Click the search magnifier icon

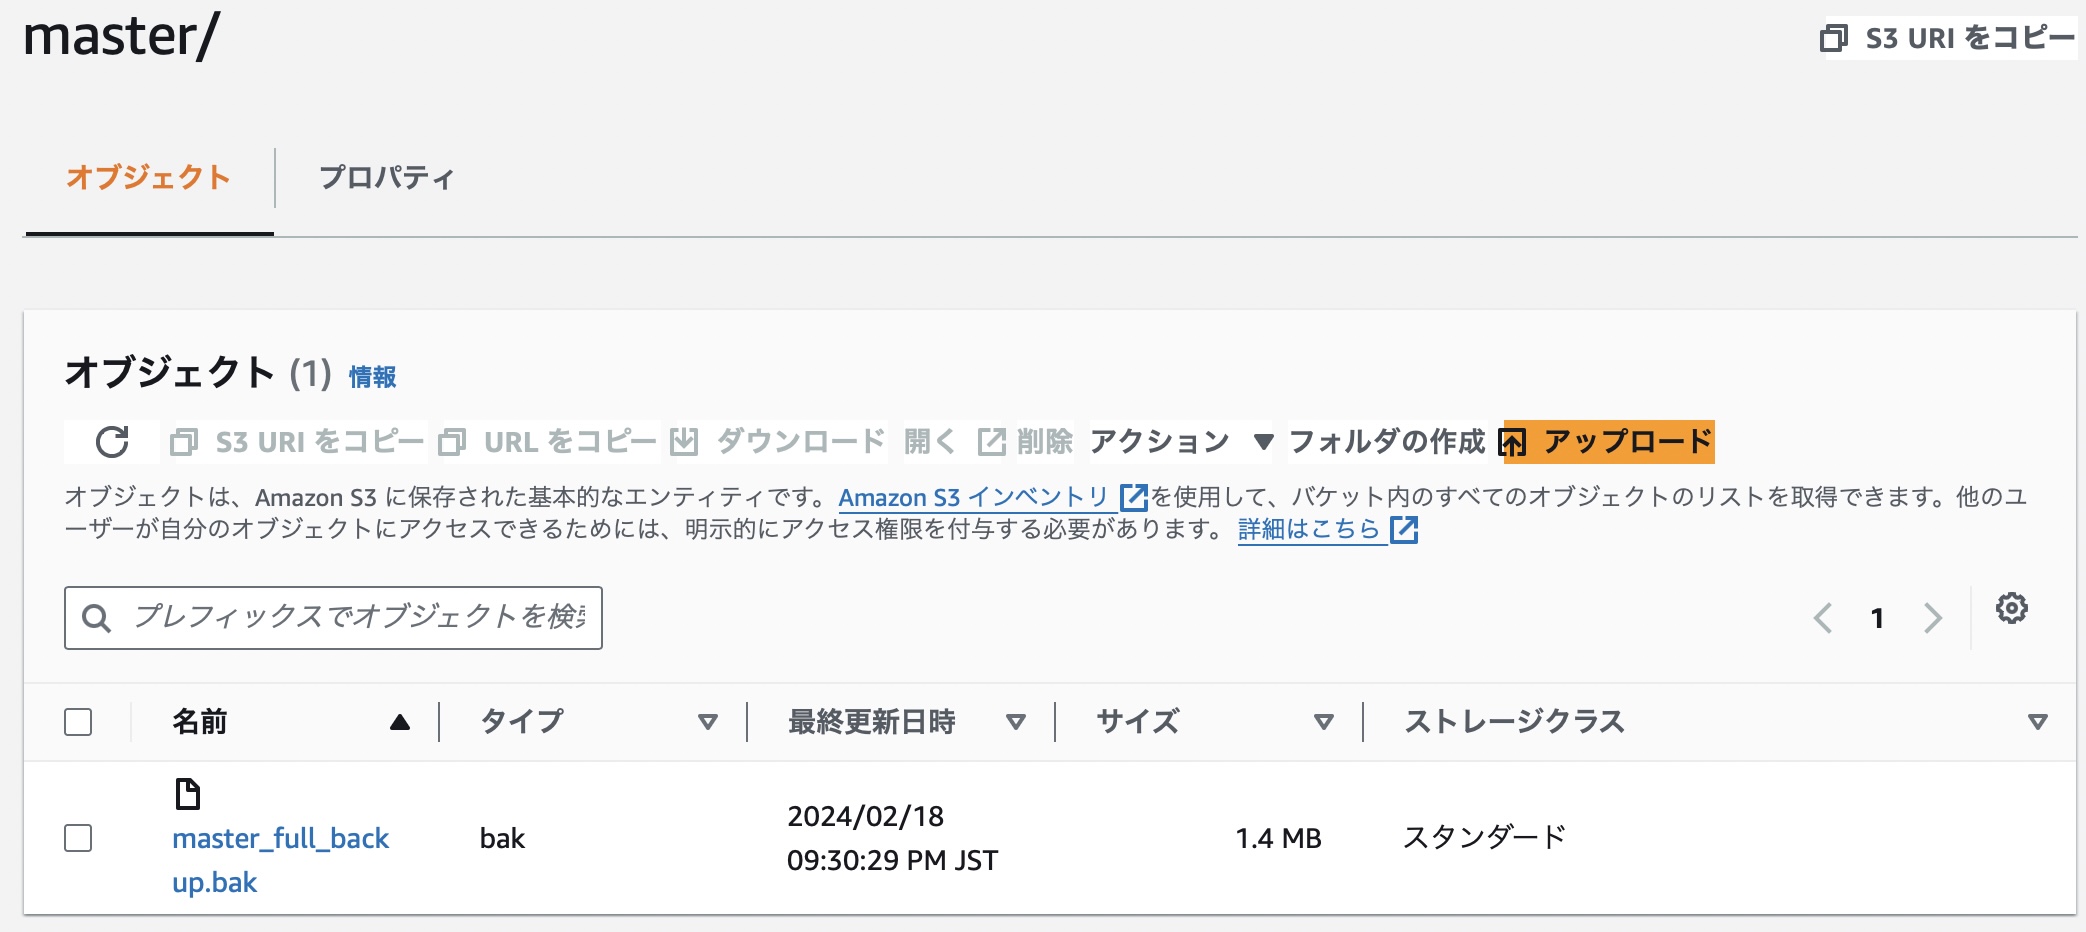pos(96,618)
